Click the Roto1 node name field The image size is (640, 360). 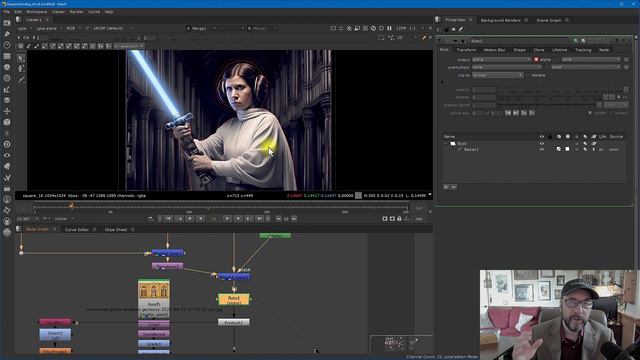click(x=519, y=41)
